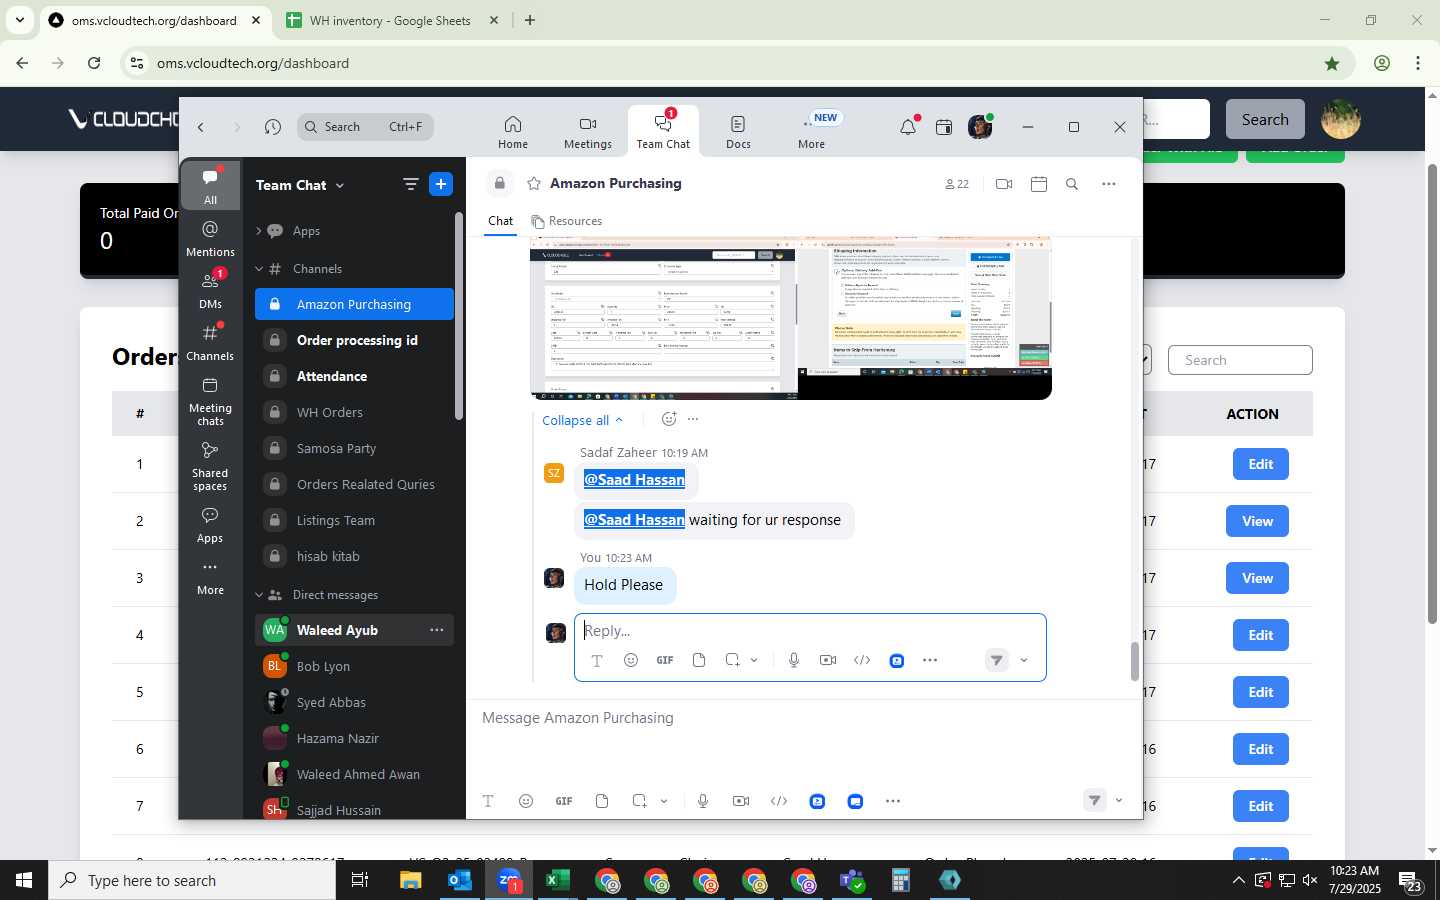Add emoji reaction next to Collapse all
Viewport: 1440px width, 900px height.
[x=669, y=419]
